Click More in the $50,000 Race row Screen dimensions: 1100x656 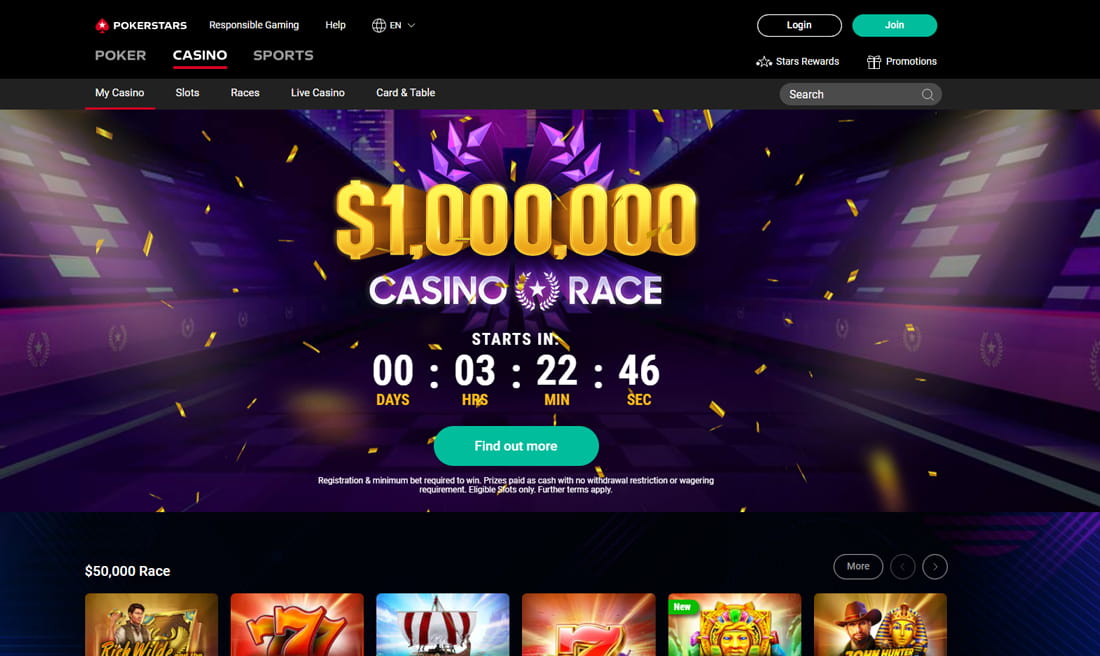pos(858,566)
